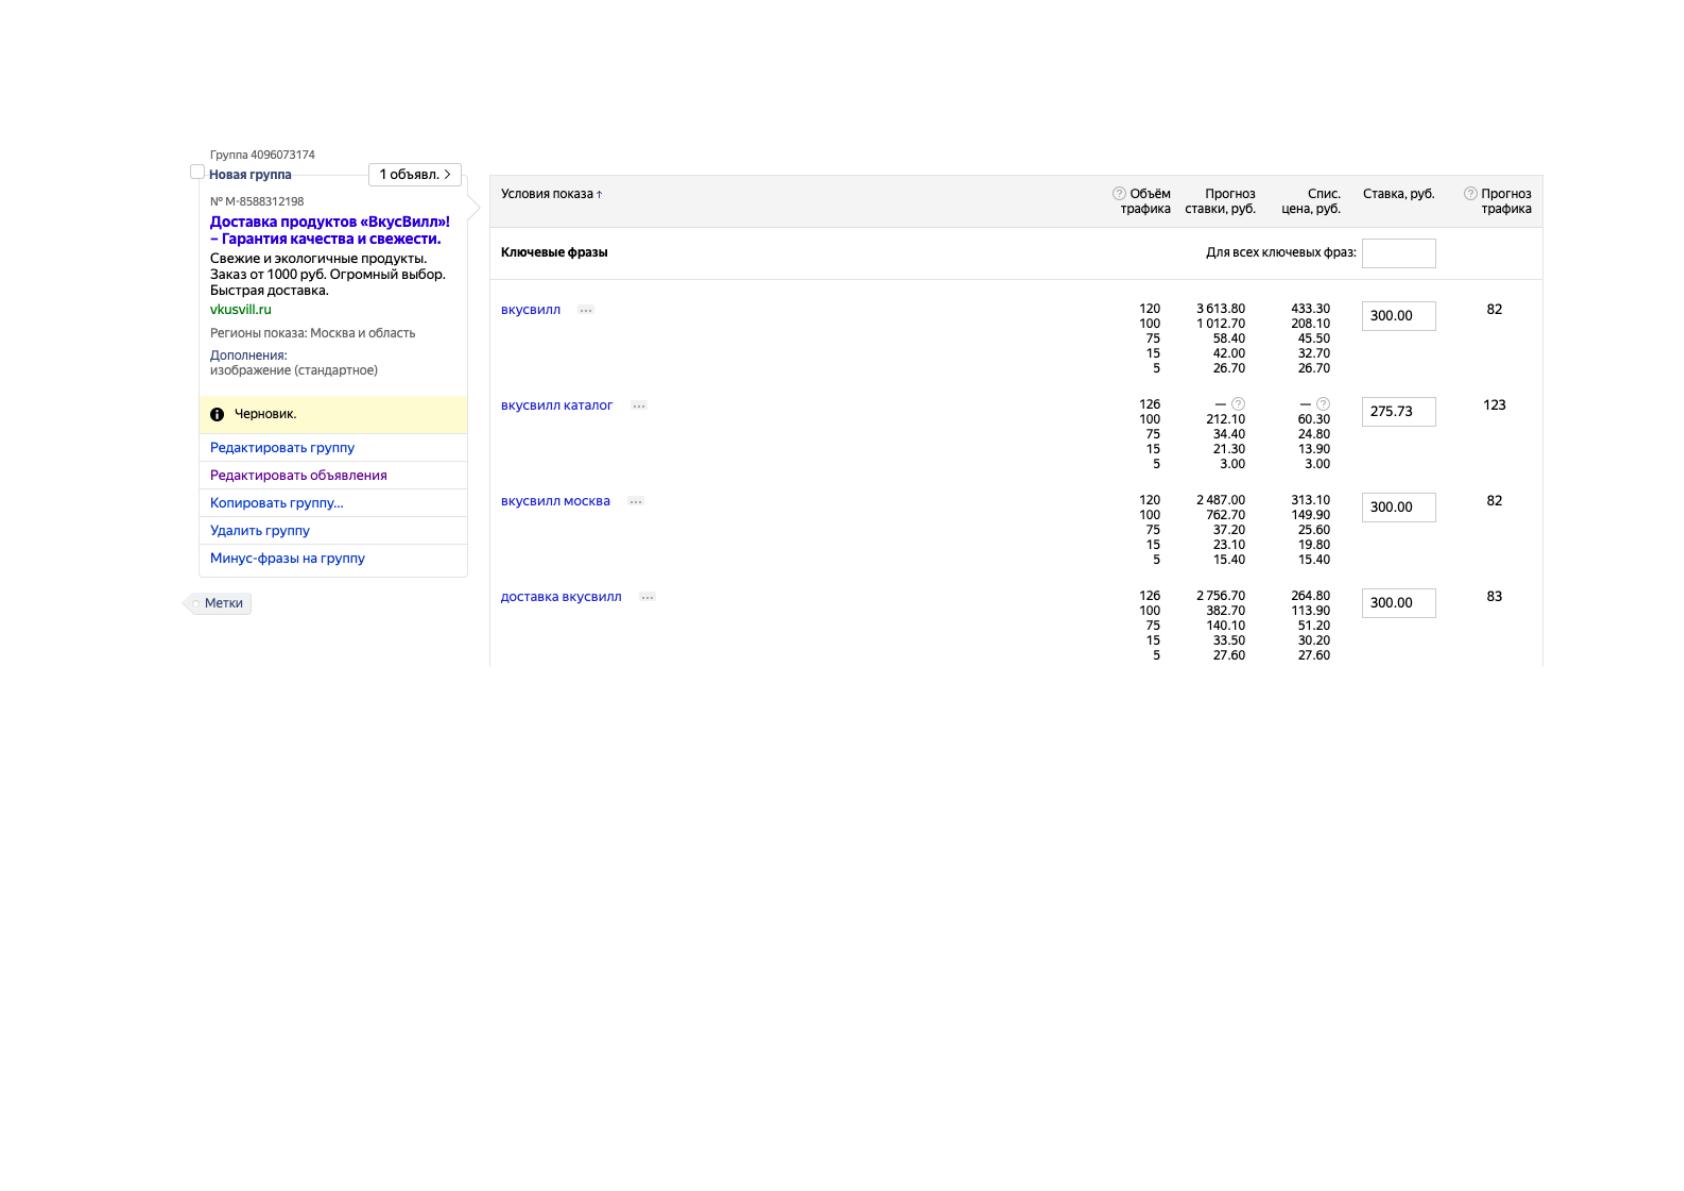Select forecast bid value 3 613.80
This screenshot has width=1684, height=1191.
pos(1221,309)
